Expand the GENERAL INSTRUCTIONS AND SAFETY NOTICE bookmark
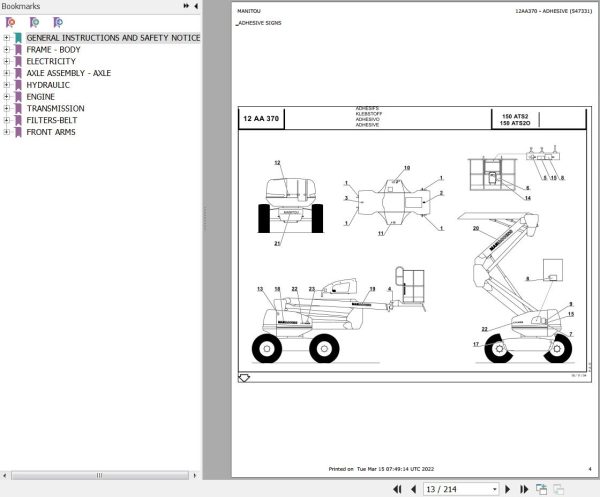 point(6,38)
